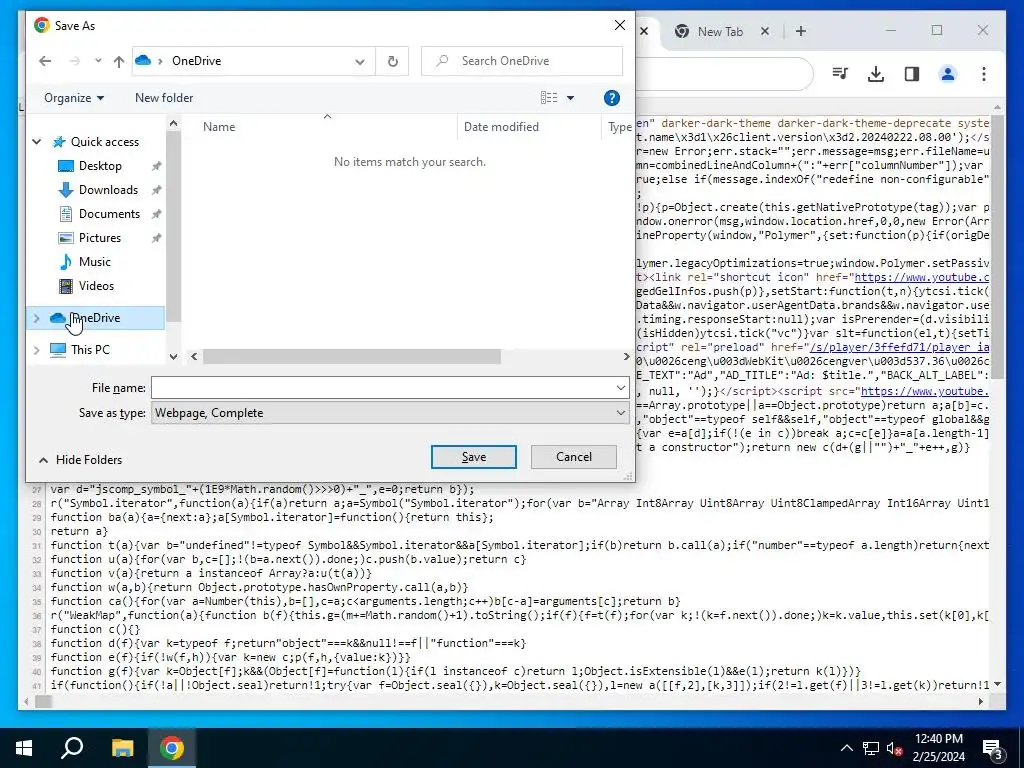
Task: Open a new Chrome tab
Action: (x=801, y=31)
